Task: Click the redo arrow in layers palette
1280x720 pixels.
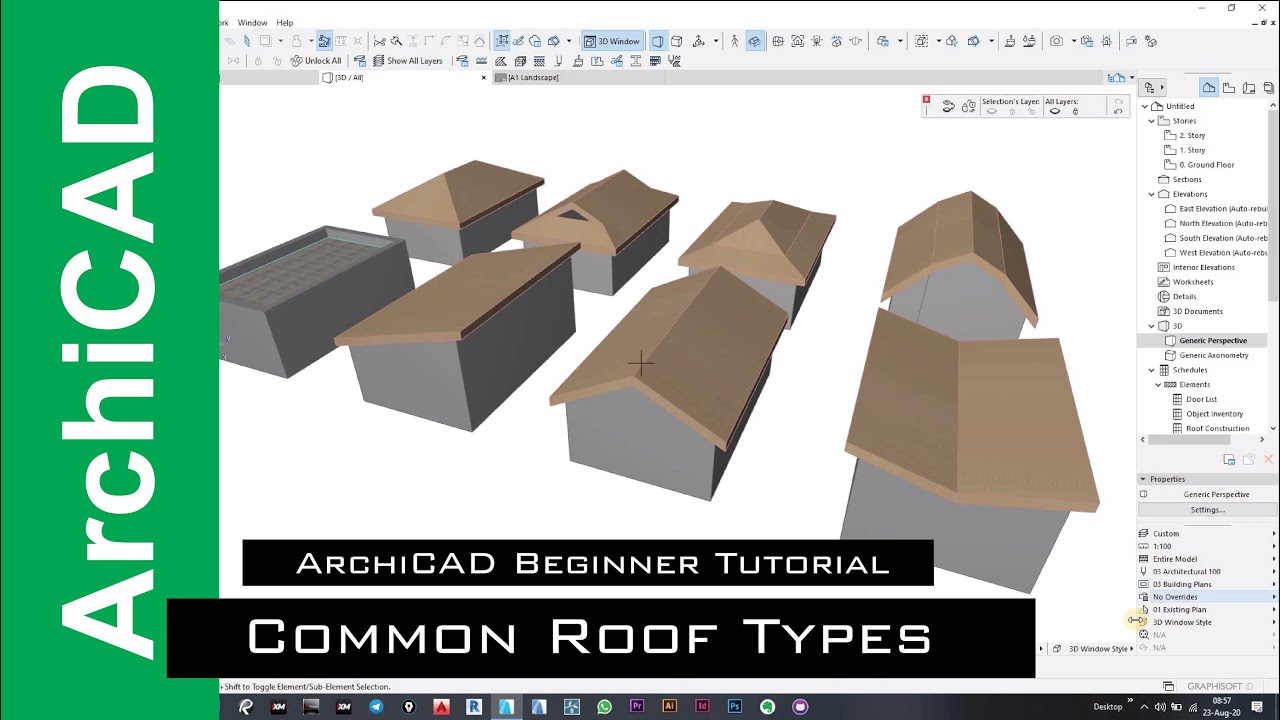Action: click(x=1118, y=101)
